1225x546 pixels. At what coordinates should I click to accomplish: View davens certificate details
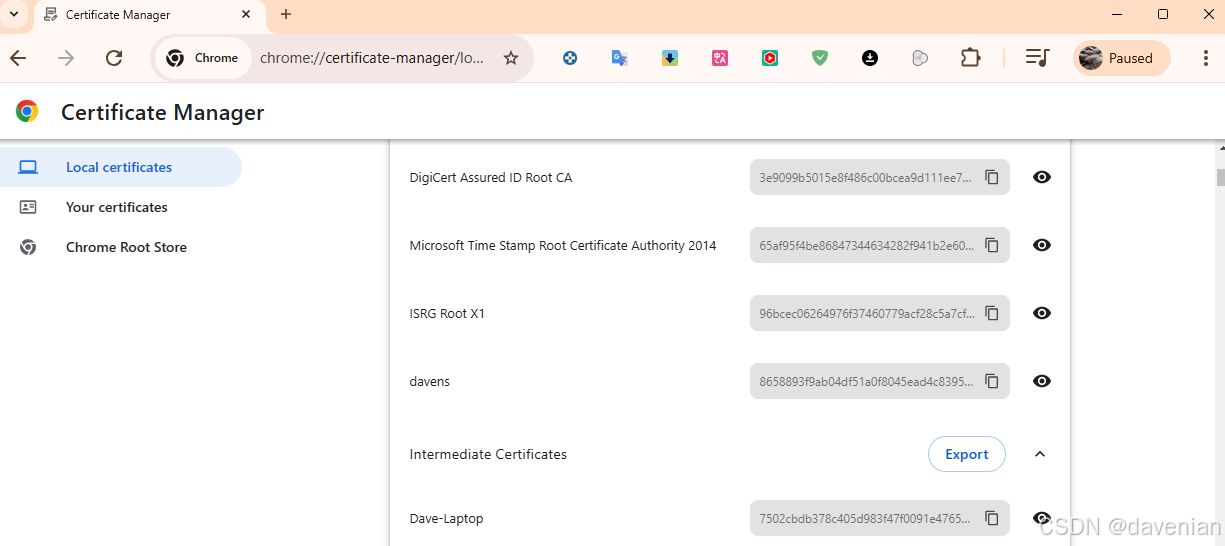[1042, 381]
